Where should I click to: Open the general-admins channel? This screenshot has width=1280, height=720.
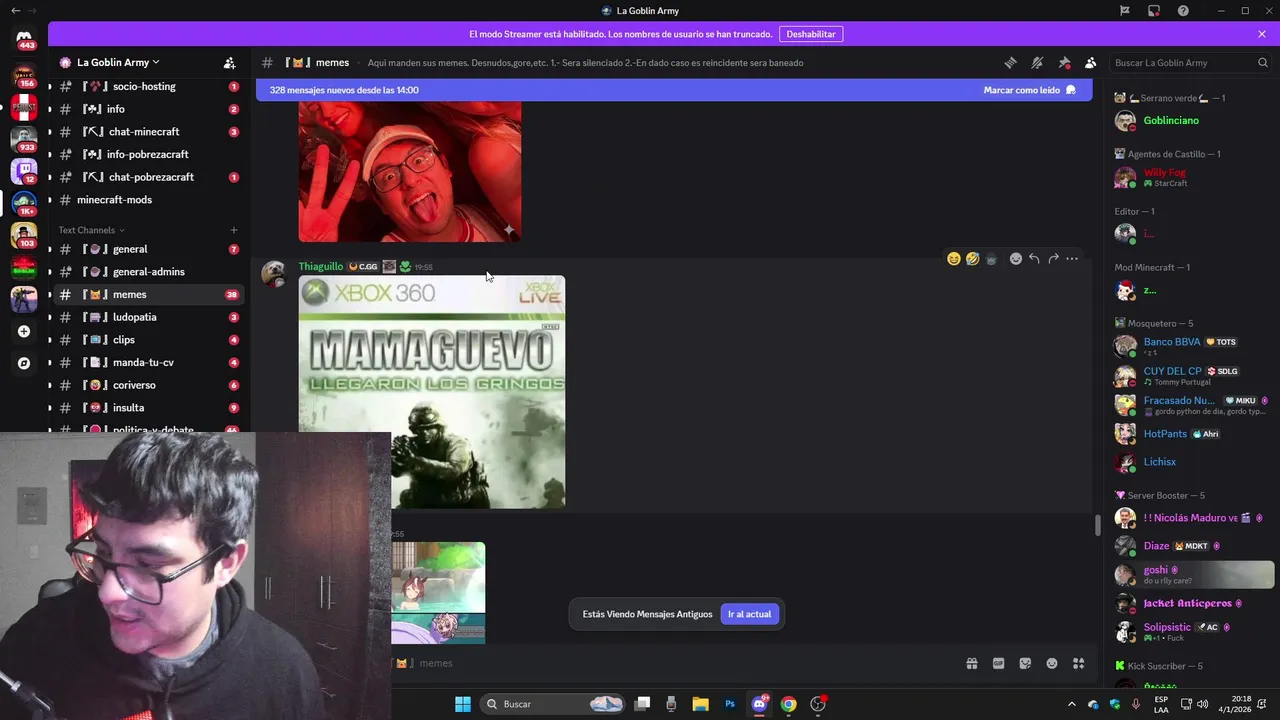point(148,272)
